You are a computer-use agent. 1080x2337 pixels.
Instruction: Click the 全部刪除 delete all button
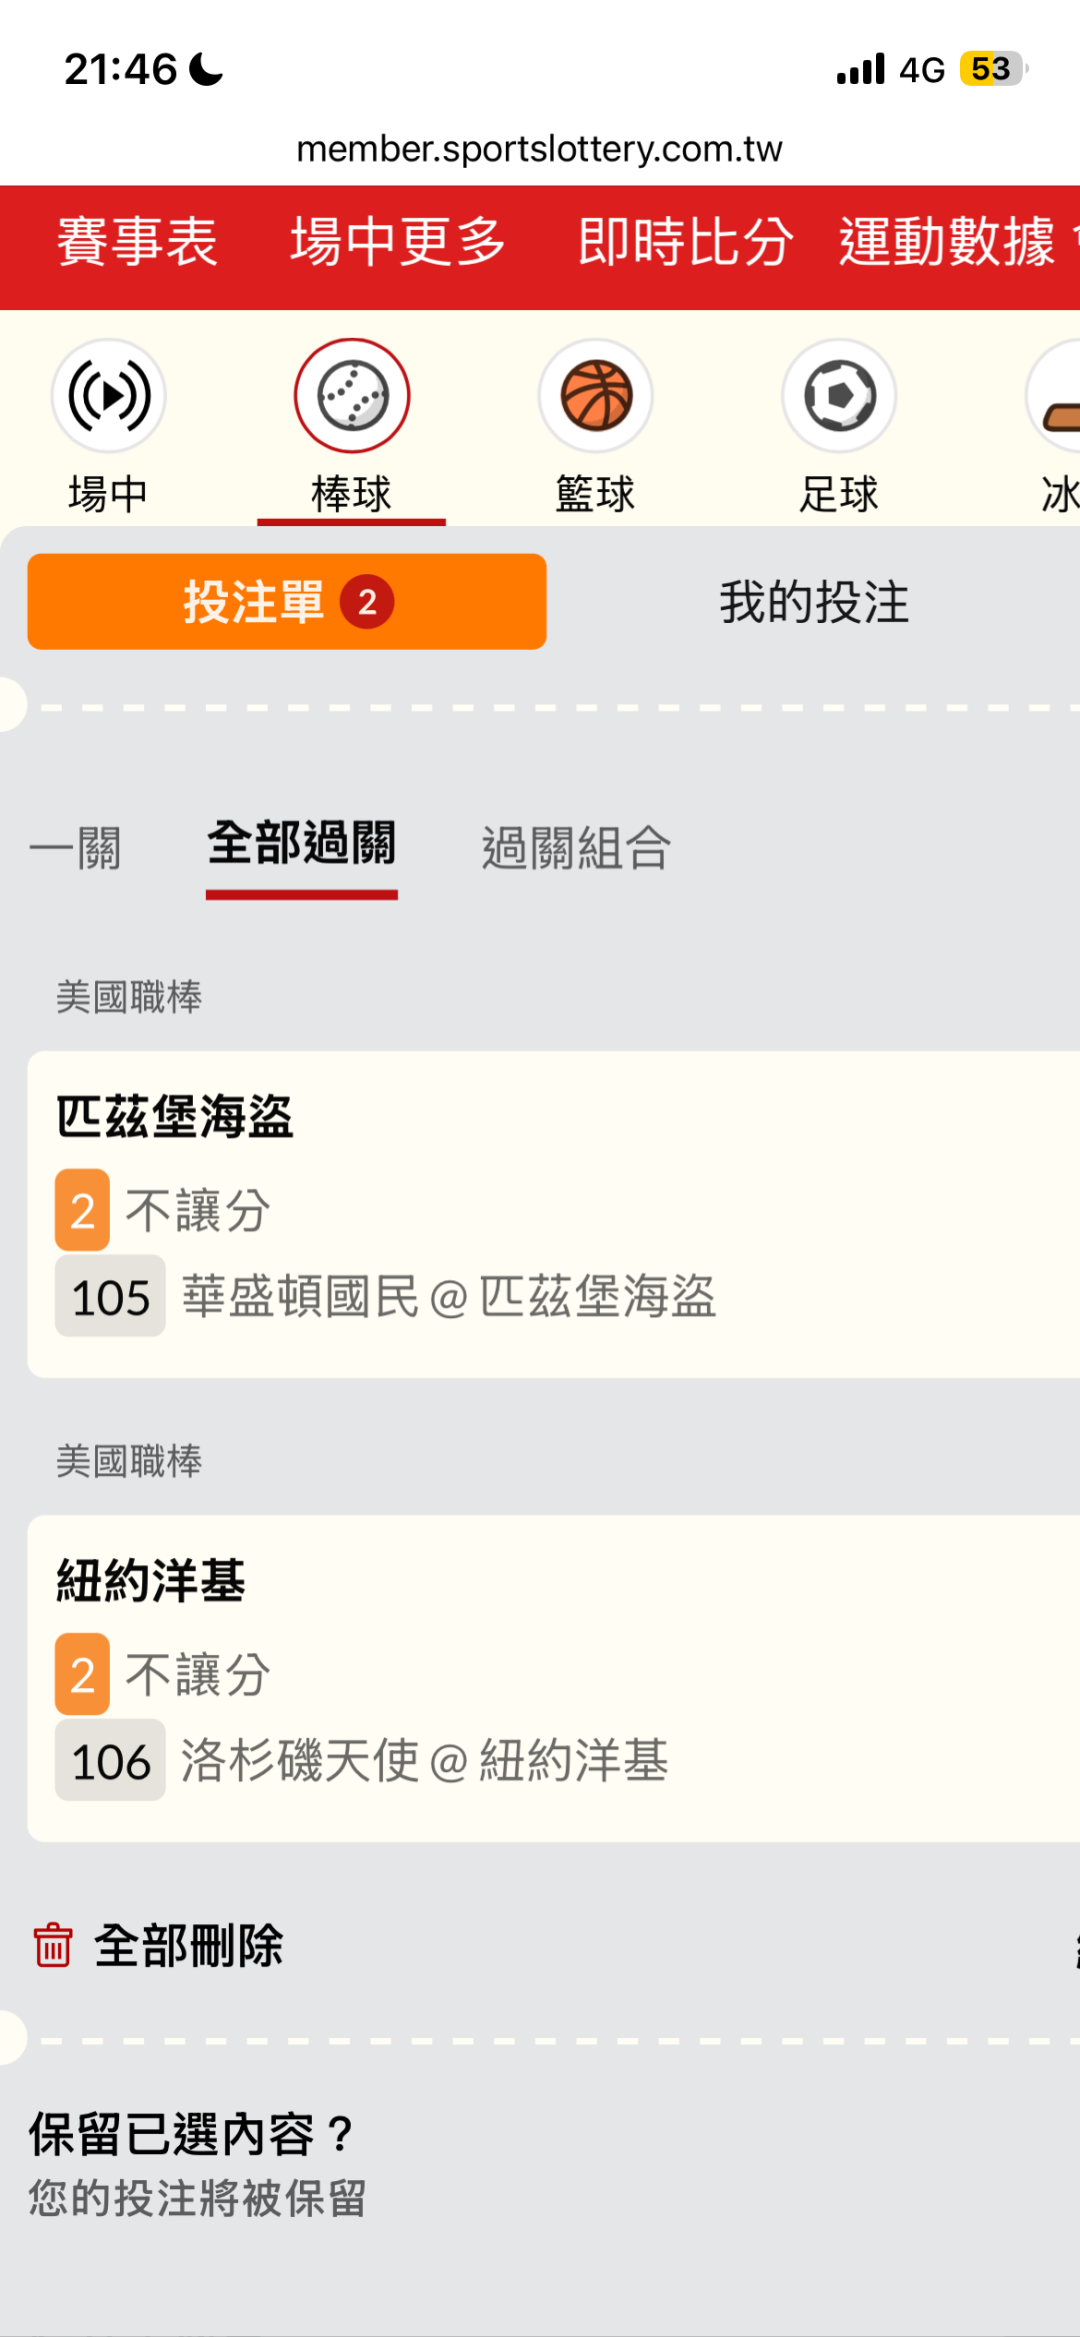(188, 1945)
